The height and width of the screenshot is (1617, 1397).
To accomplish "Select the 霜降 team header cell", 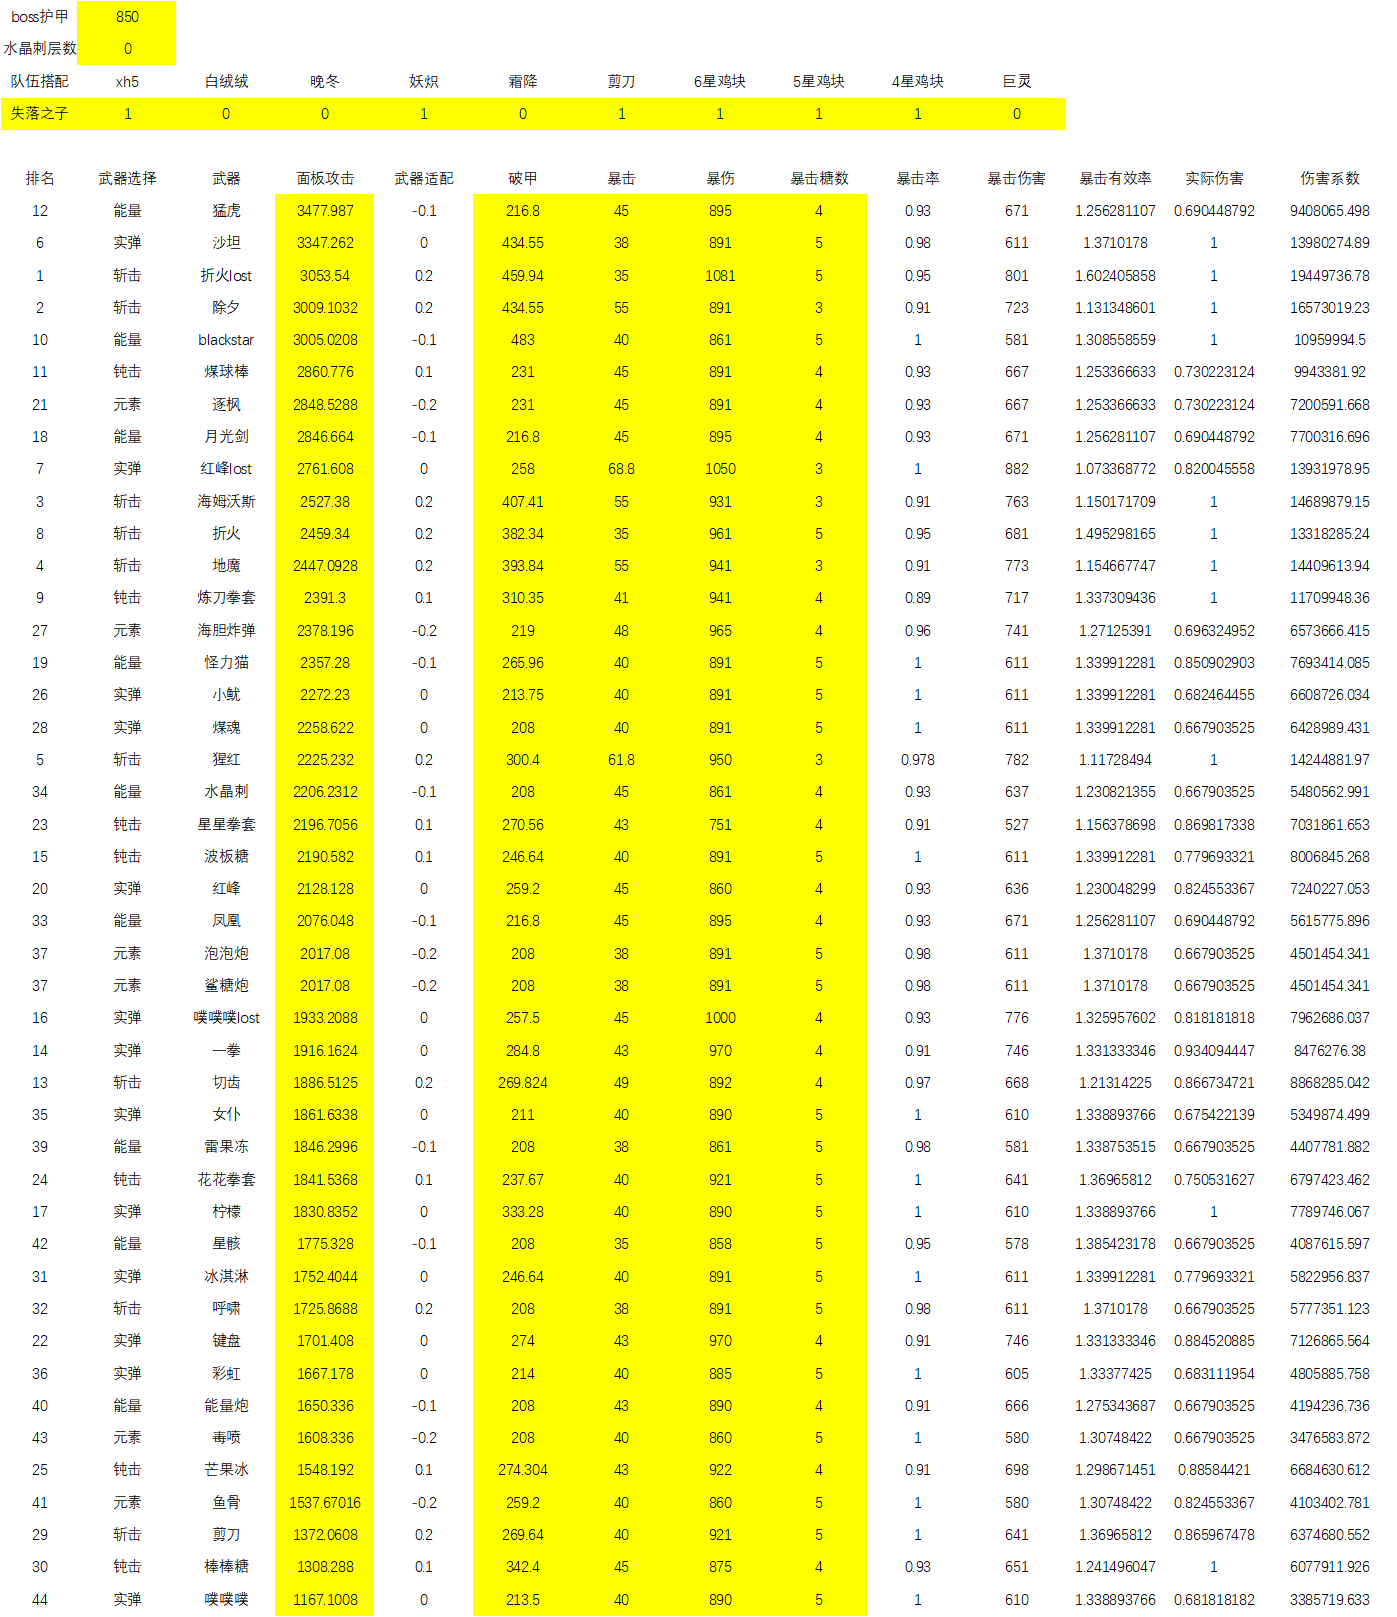I will (x=523, y=82).
